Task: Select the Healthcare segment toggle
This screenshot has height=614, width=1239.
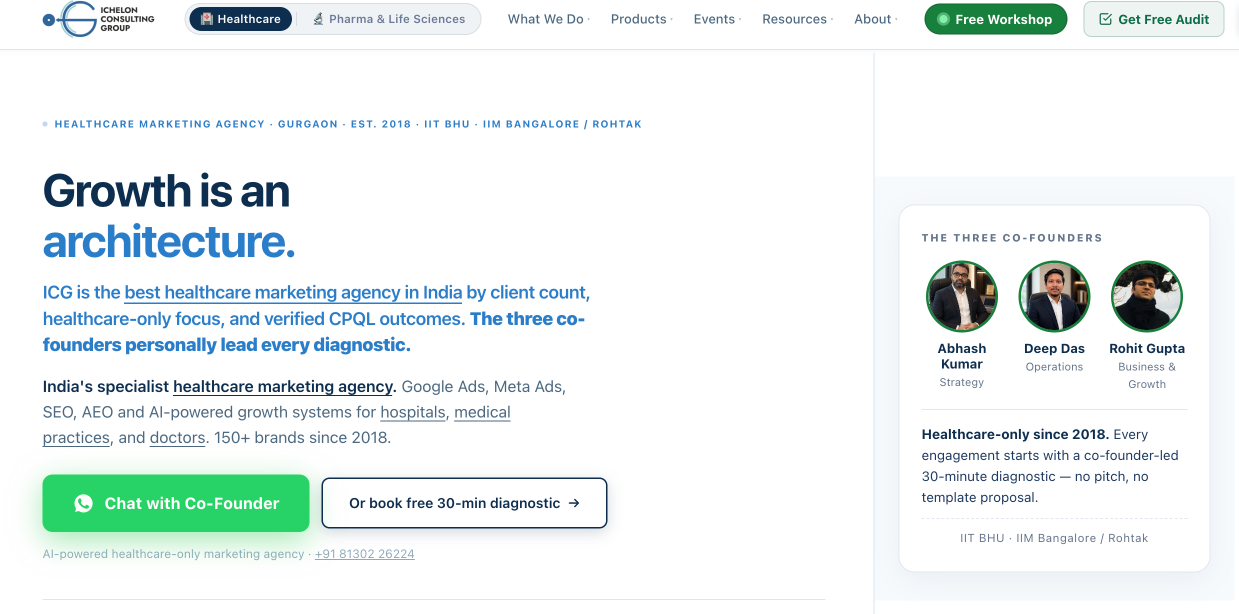Action: click(241, 19)
